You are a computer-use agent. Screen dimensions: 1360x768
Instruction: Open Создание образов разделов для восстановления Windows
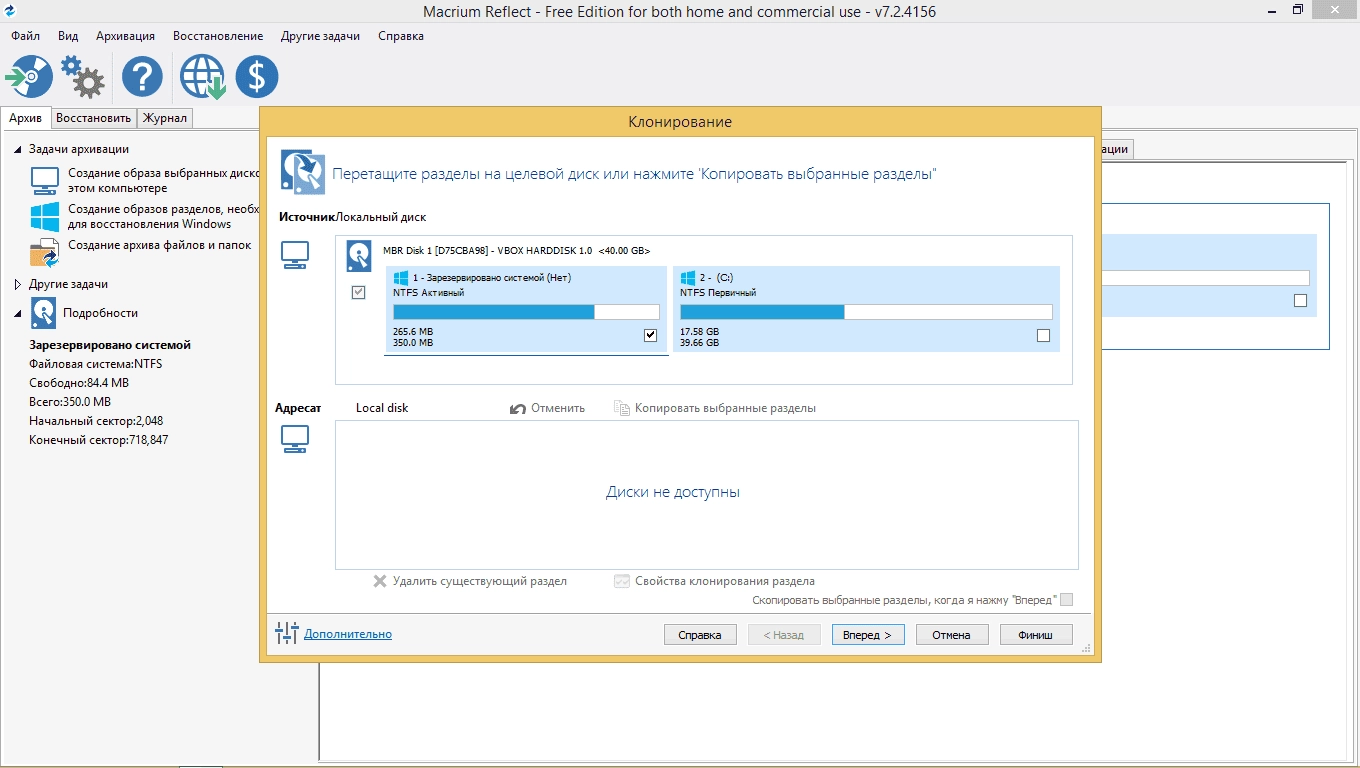pyautogui.click(x=164, y=217)
